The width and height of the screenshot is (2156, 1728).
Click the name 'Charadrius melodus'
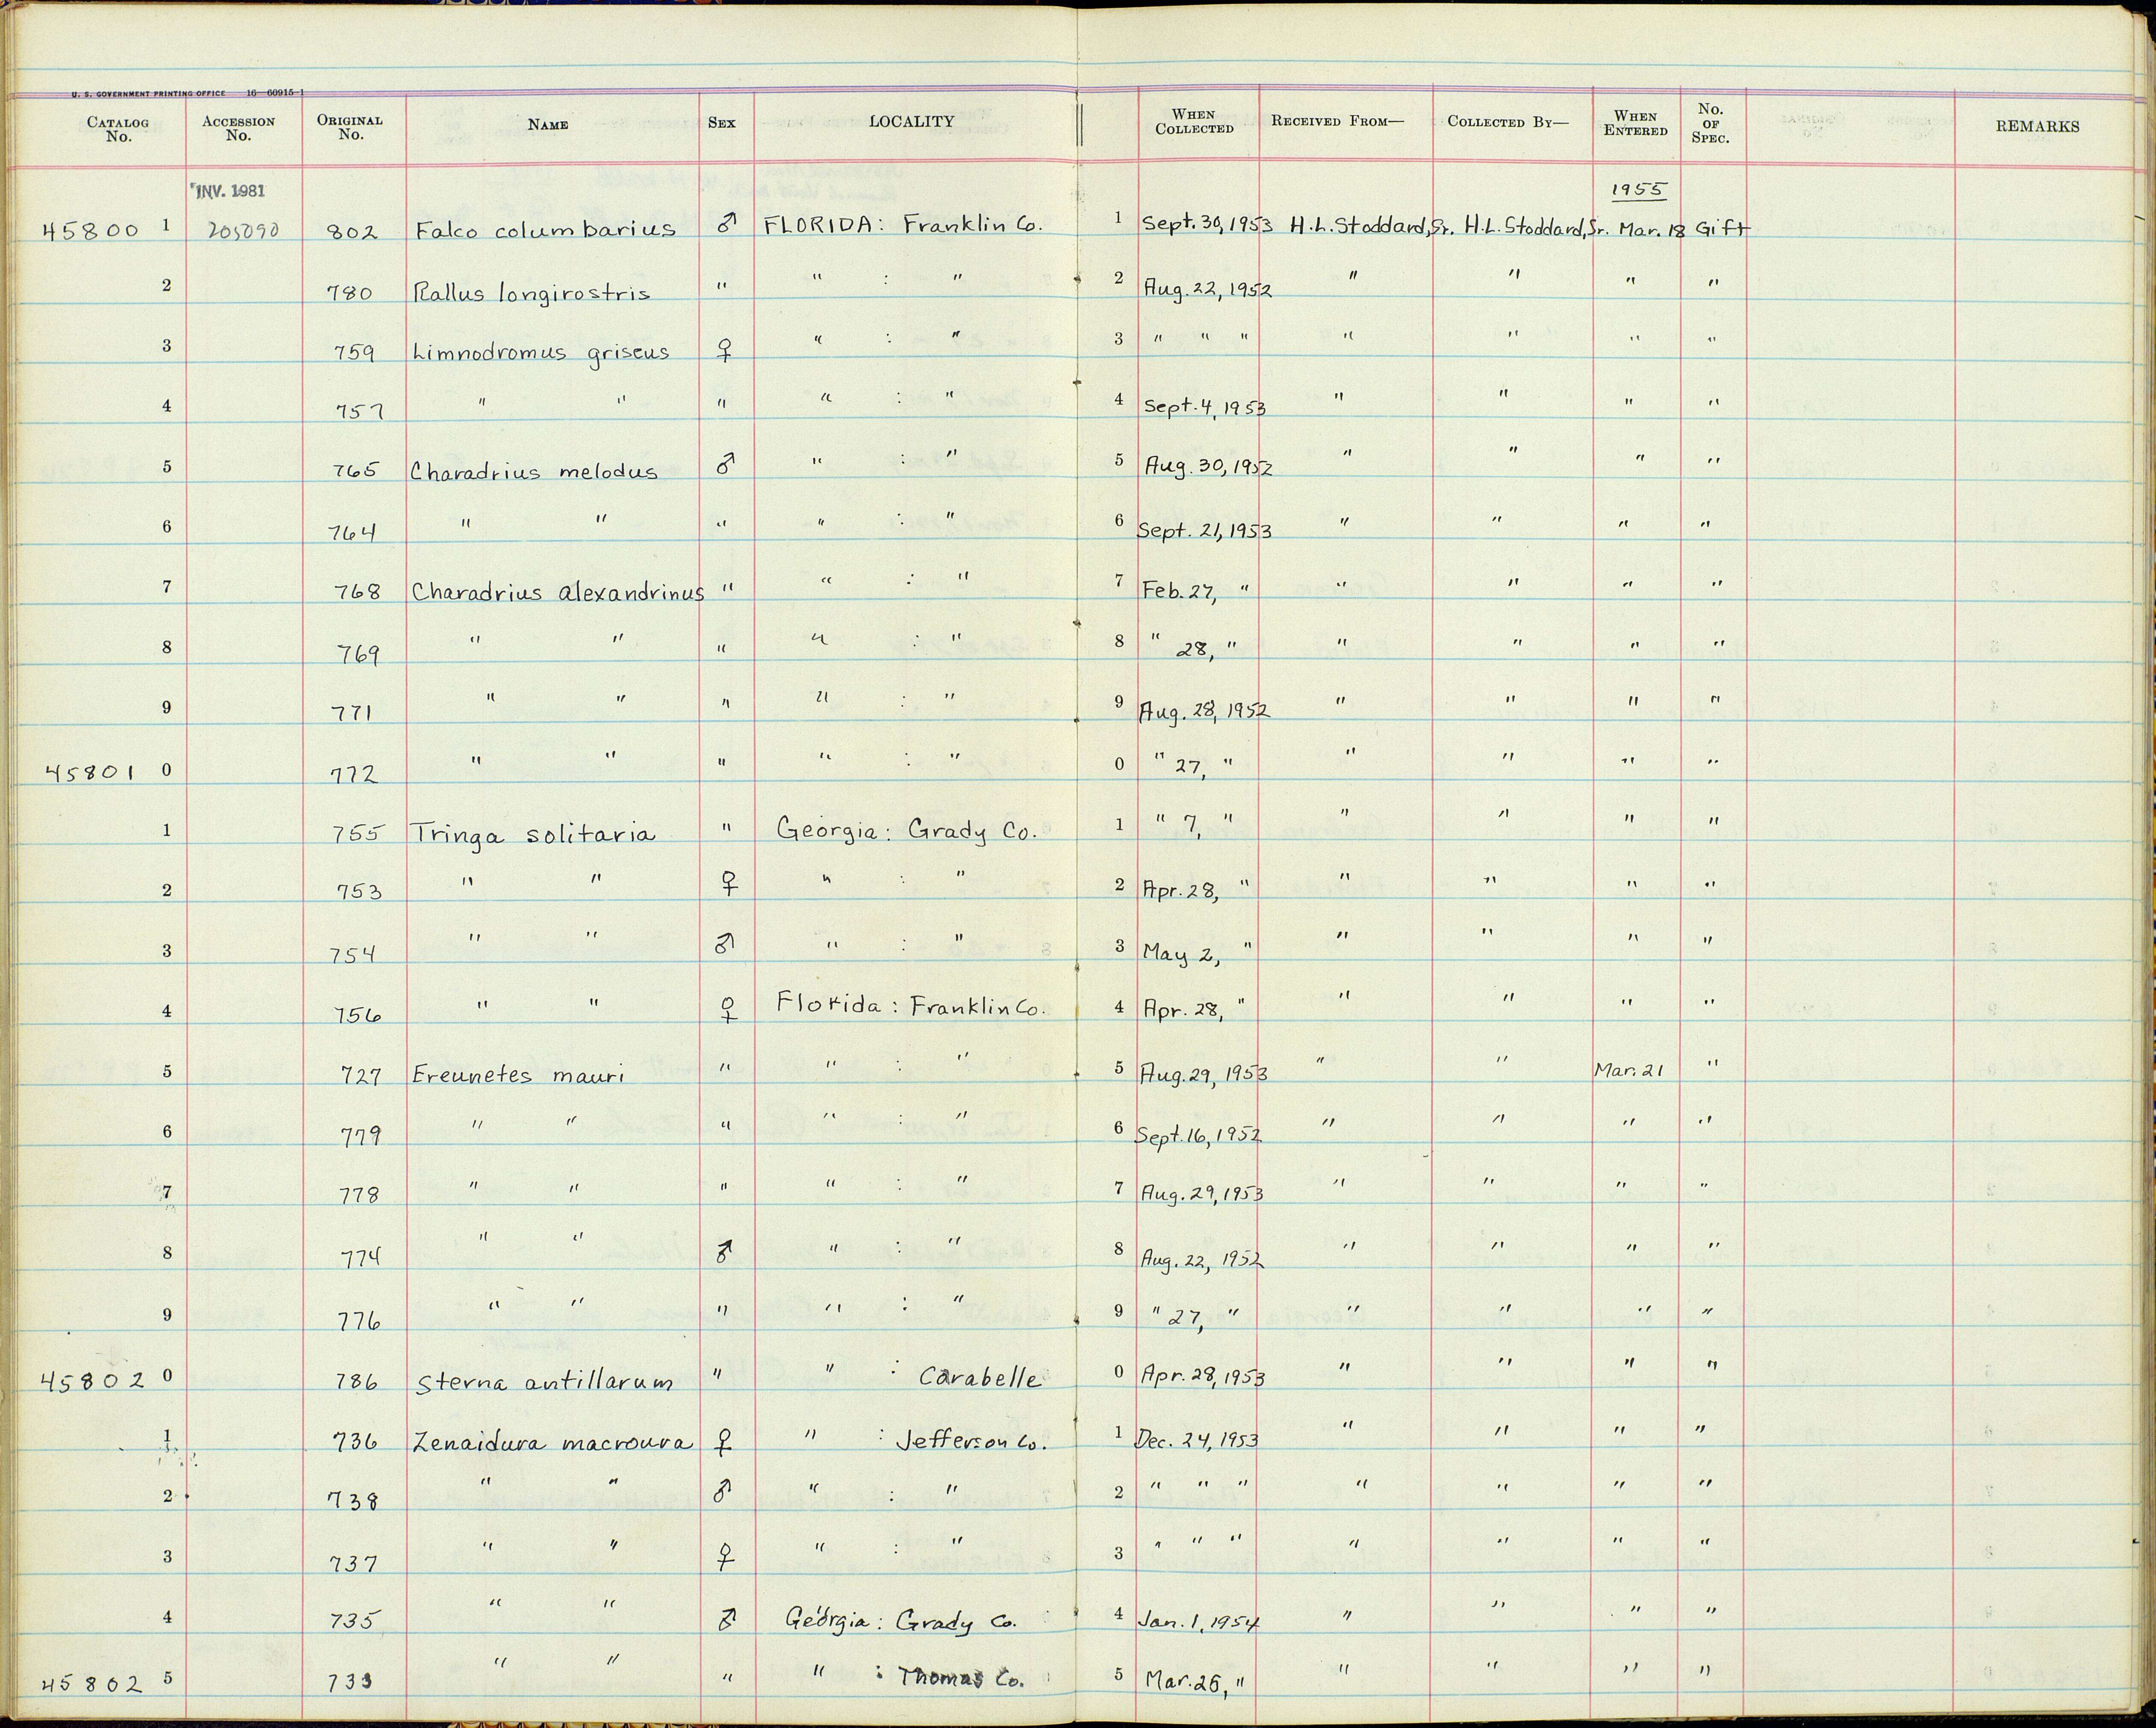coord(534,471)
